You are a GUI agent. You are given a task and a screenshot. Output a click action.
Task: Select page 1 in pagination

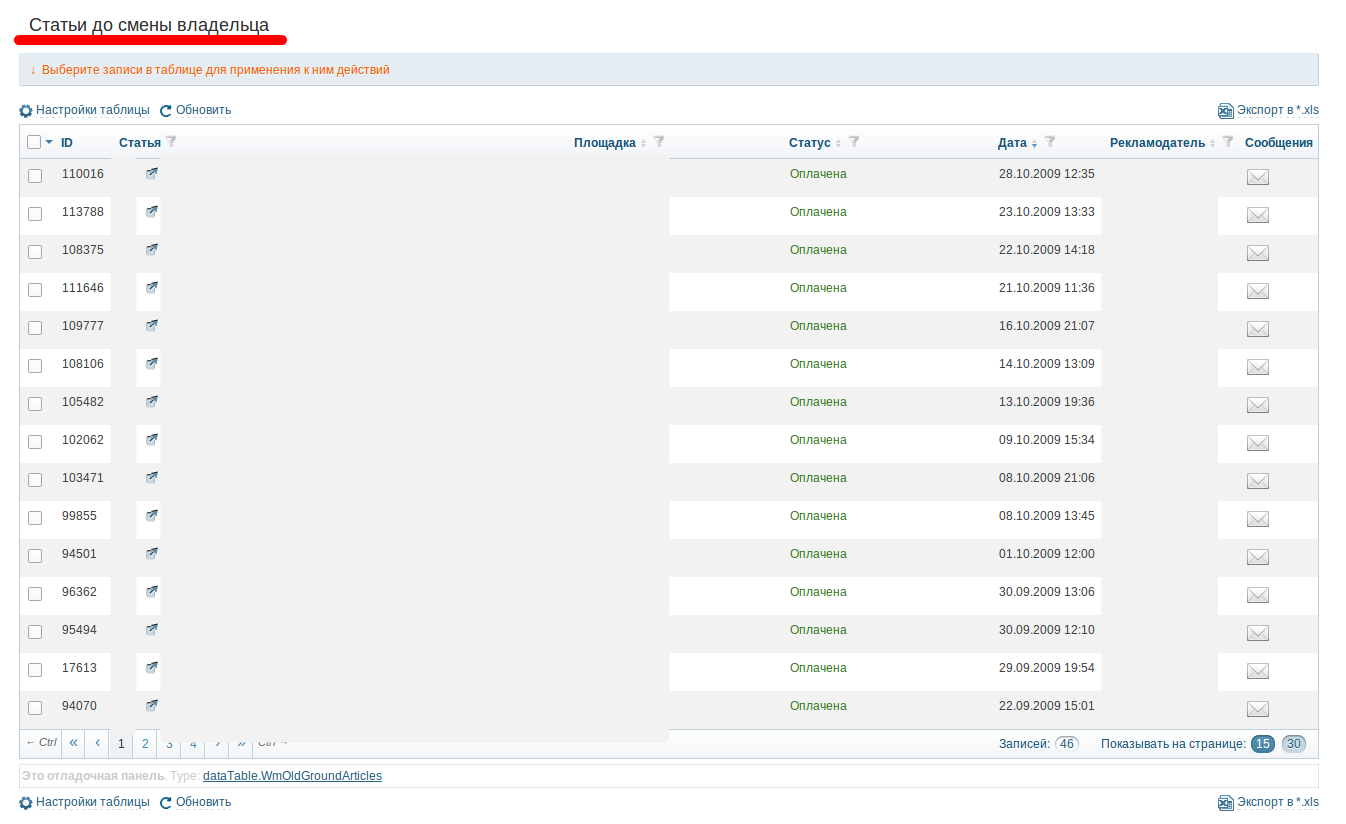121,743
